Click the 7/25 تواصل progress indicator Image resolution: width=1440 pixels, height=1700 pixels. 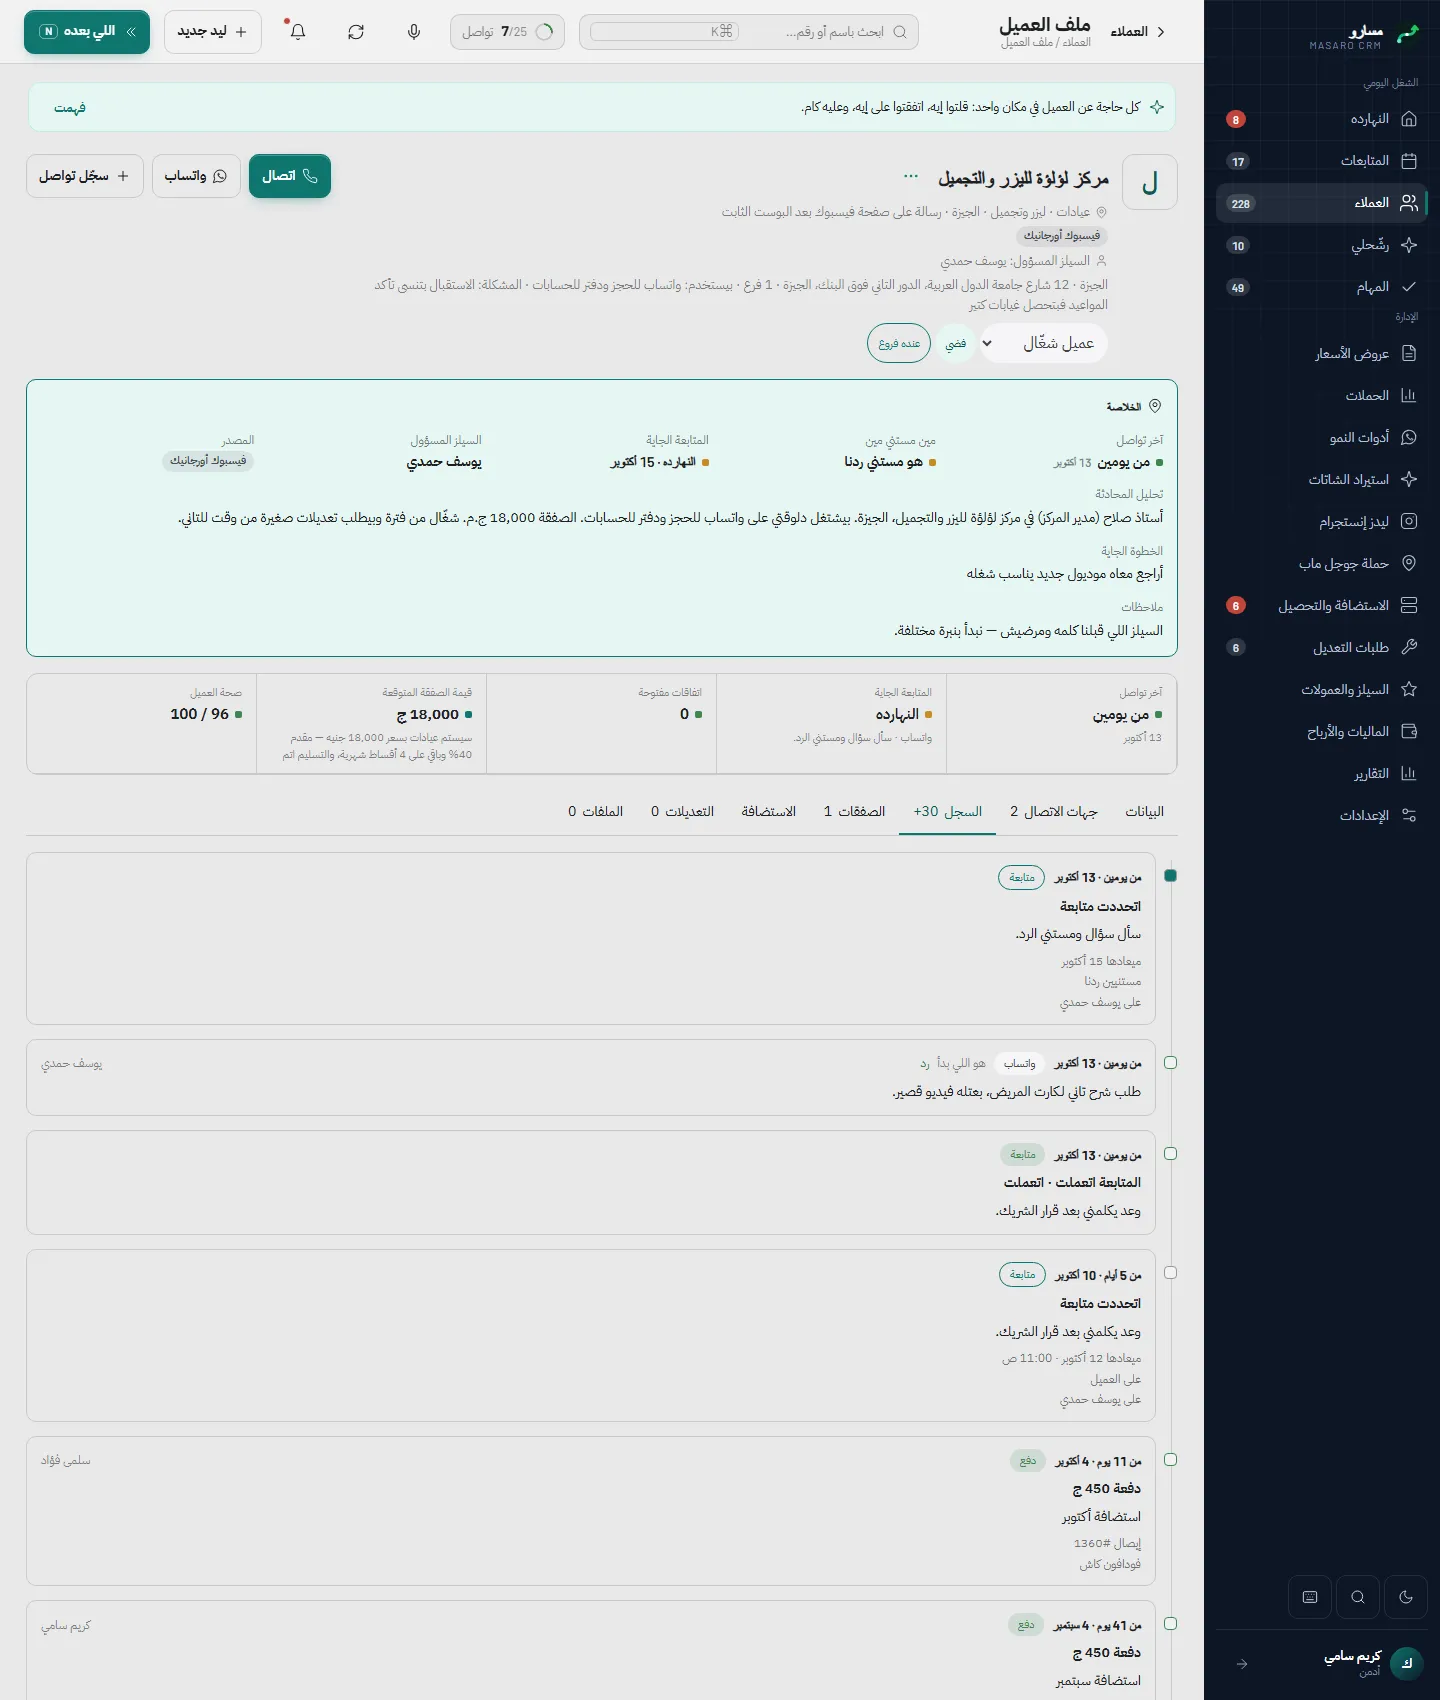pyautogui.click(x=507, y=32)
